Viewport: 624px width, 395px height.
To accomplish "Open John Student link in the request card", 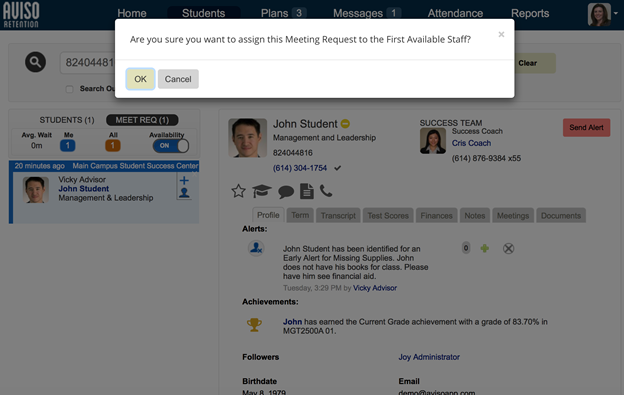I will [84, 189].
